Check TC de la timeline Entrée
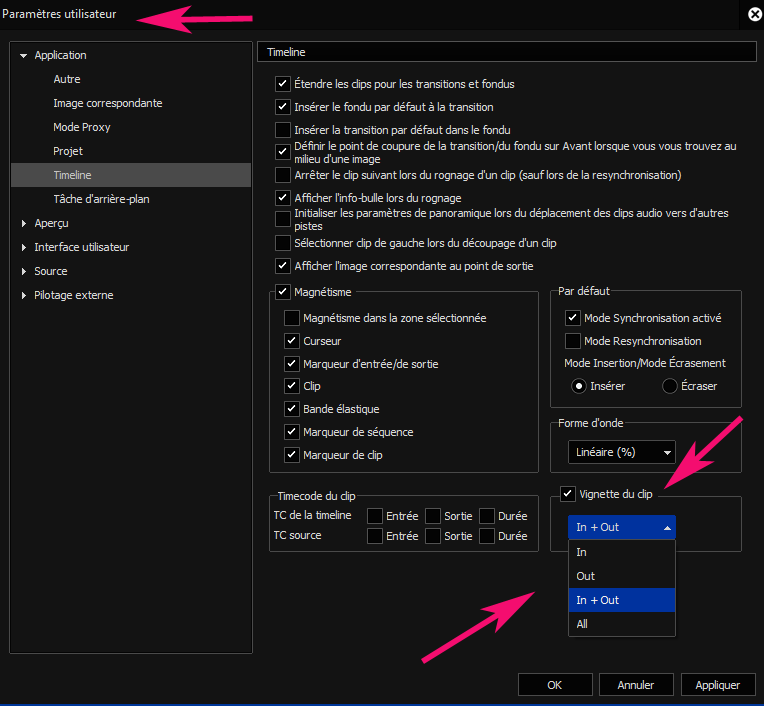The height and width of the screenshot is (706, 764). (375, 515)
